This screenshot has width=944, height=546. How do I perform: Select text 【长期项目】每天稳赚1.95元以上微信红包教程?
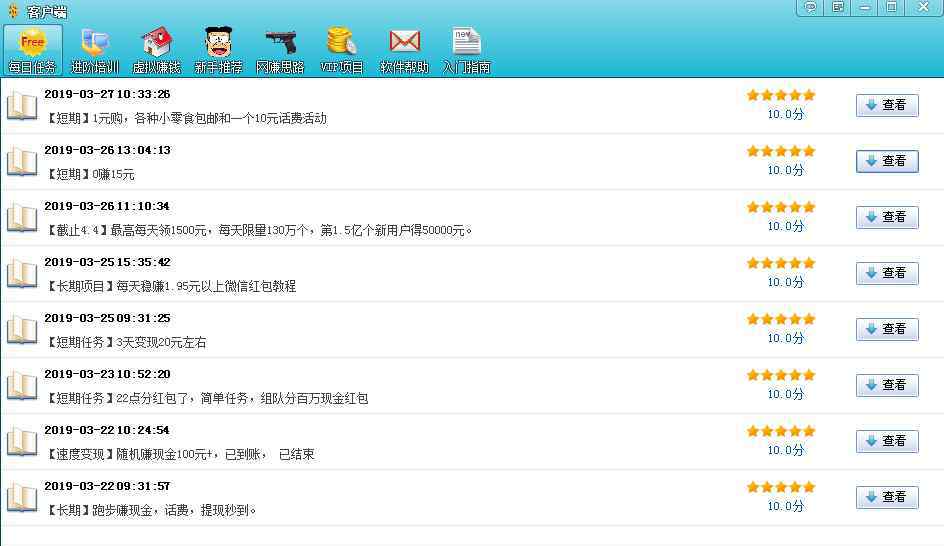[x=170, y=287]
